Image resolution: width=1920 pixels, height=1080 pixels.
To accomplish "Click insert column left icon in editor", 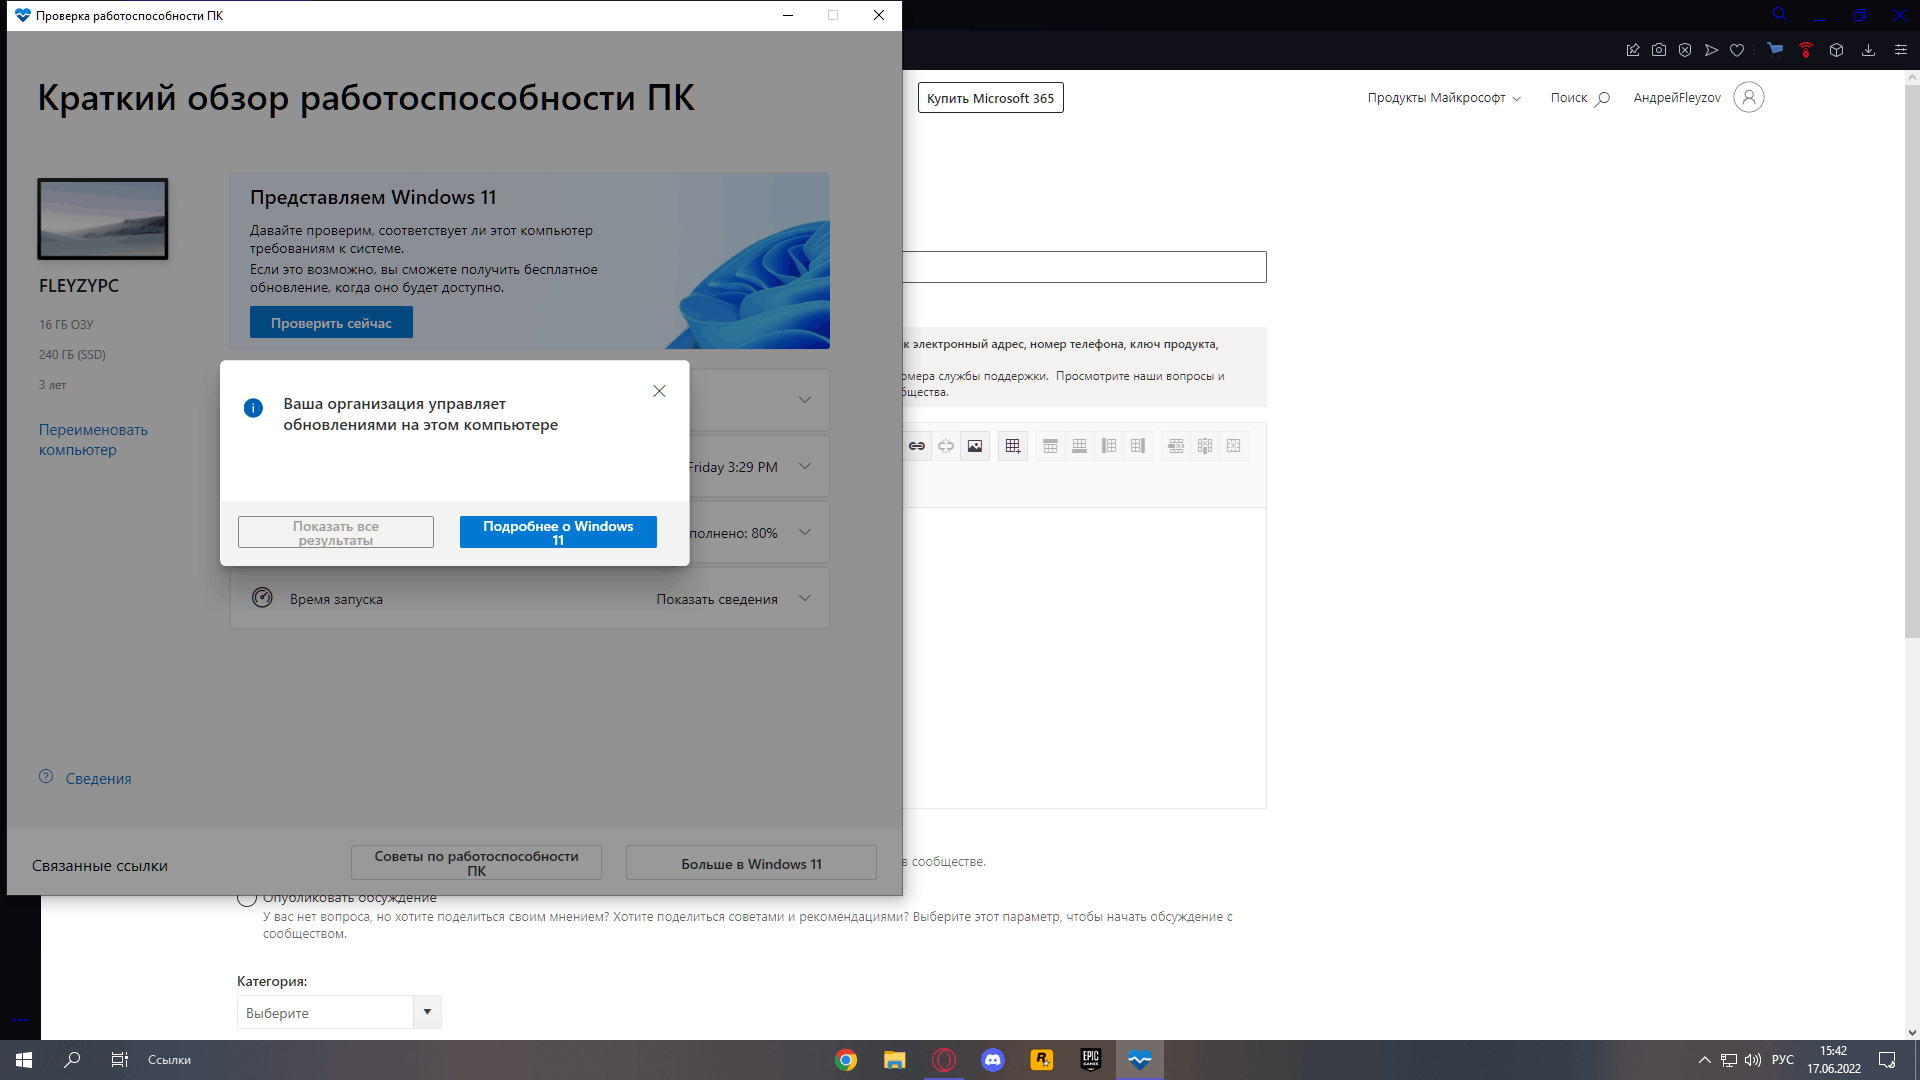I will click(1109, 446).
